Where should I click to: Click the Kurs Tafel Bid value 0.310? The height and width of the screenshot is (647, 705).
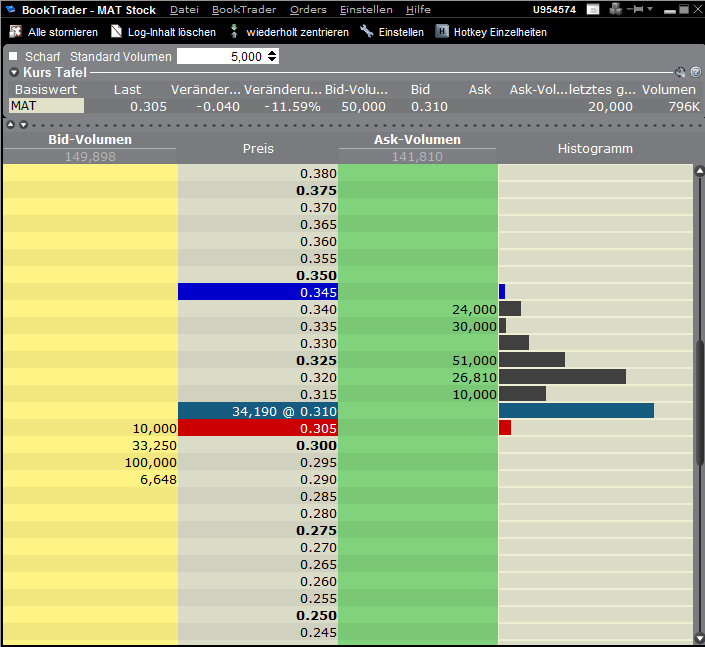429,107
